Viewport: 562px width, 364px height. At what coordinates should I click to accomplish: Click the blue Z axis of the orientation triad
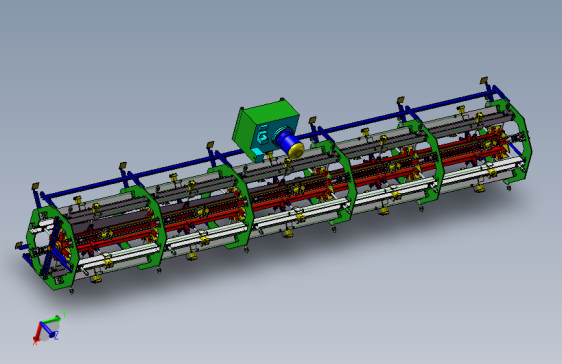(48, 330)
